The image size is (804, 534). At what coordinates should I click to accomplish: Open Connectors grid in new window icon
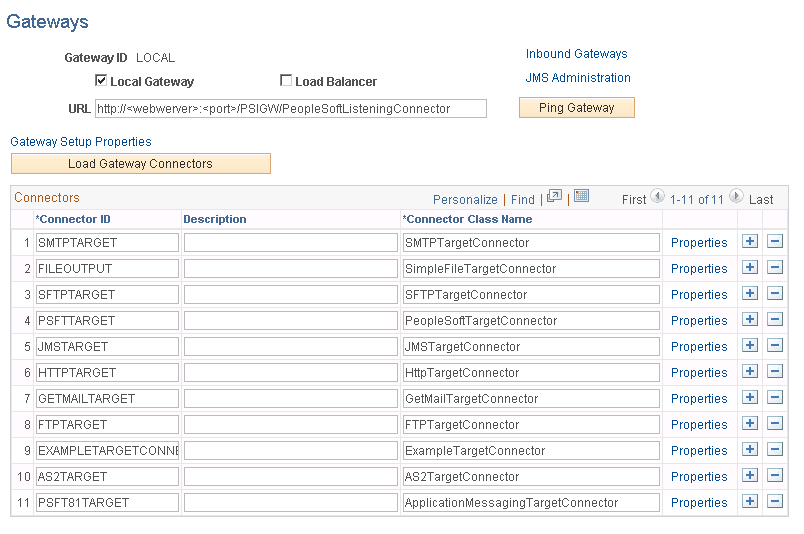(554, 196)
